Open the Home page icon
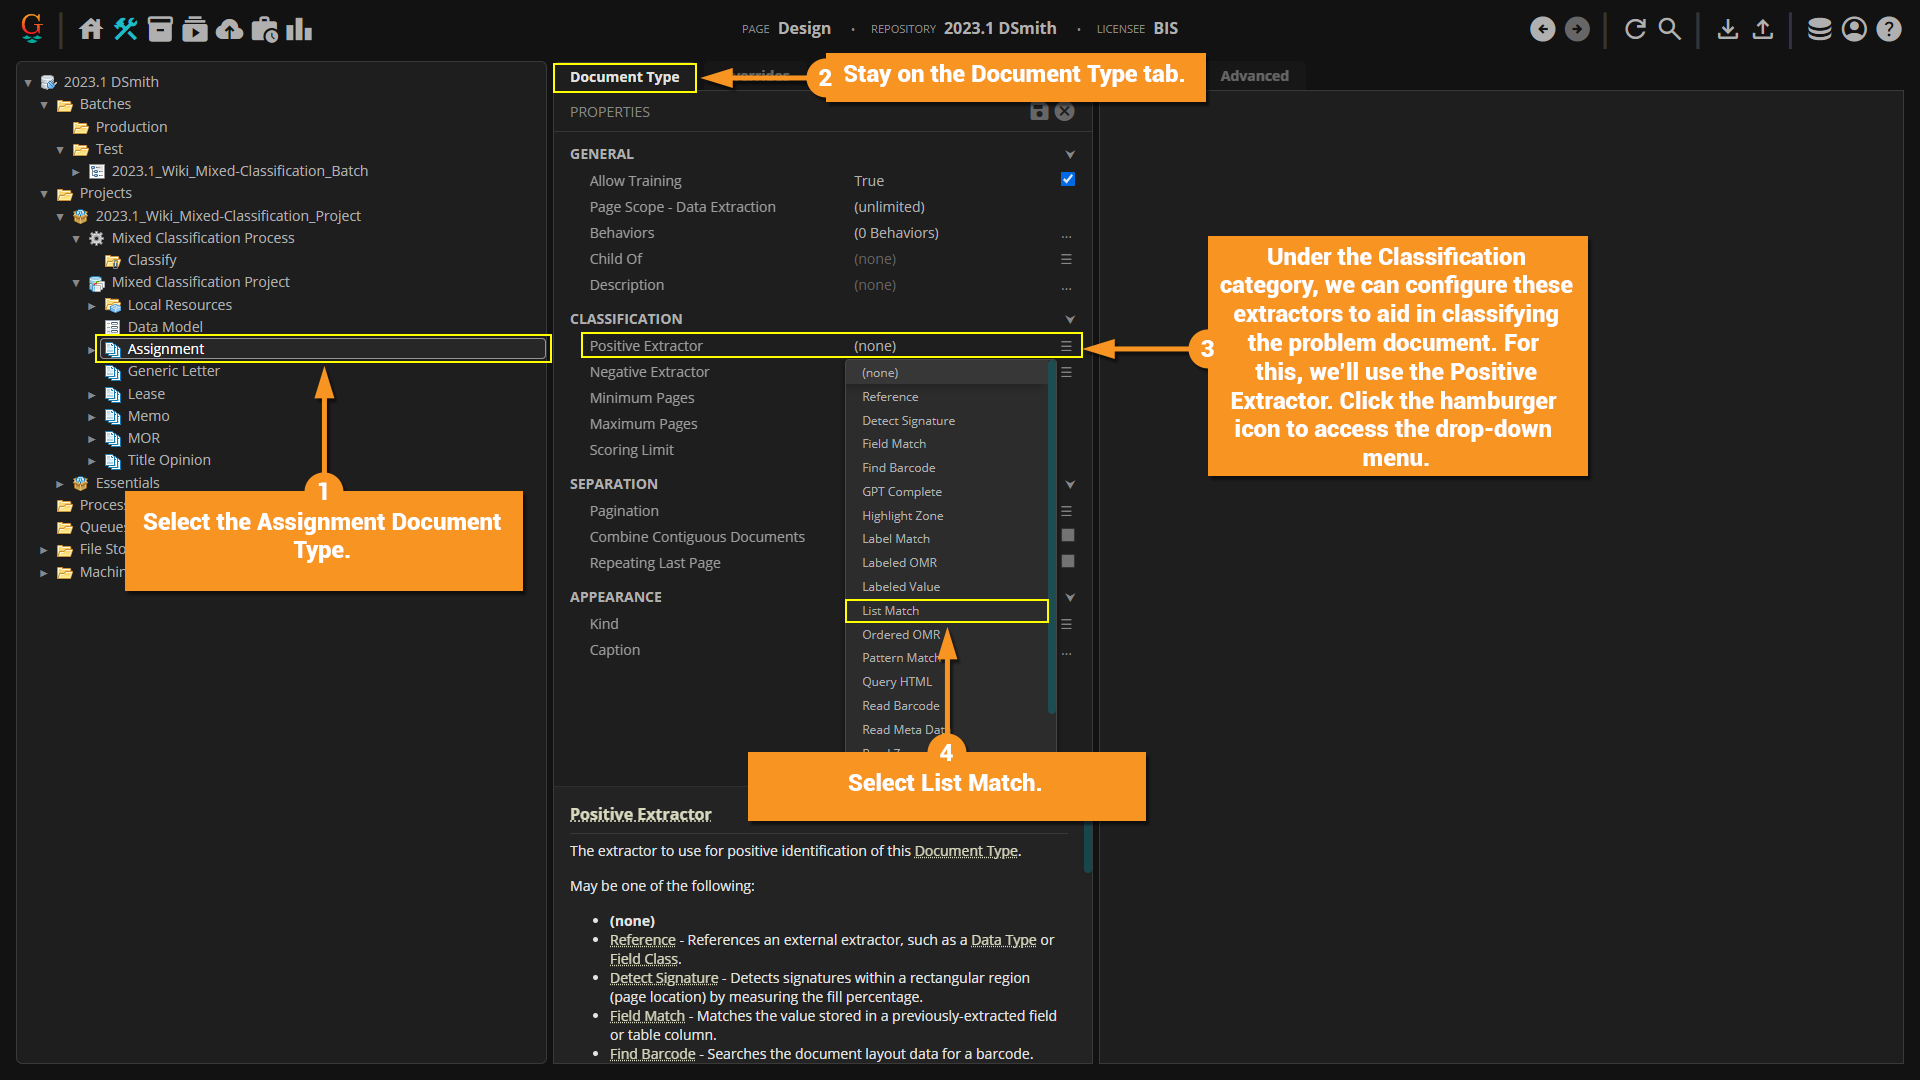 91,29
